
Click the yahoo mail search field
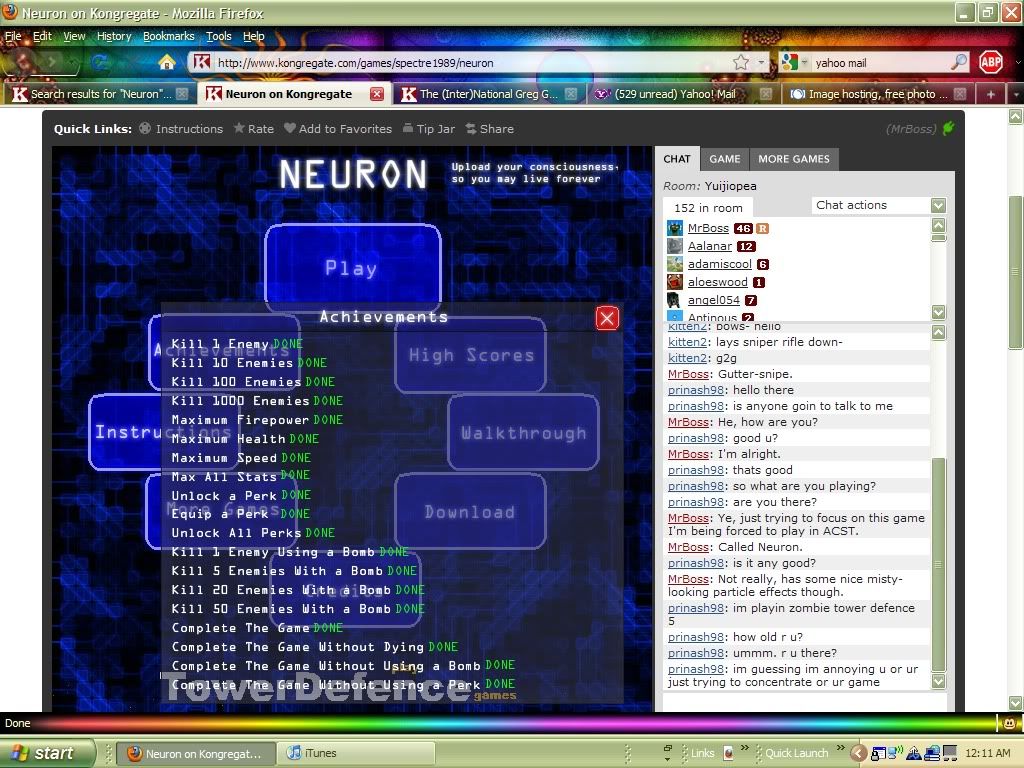(878, 63)
